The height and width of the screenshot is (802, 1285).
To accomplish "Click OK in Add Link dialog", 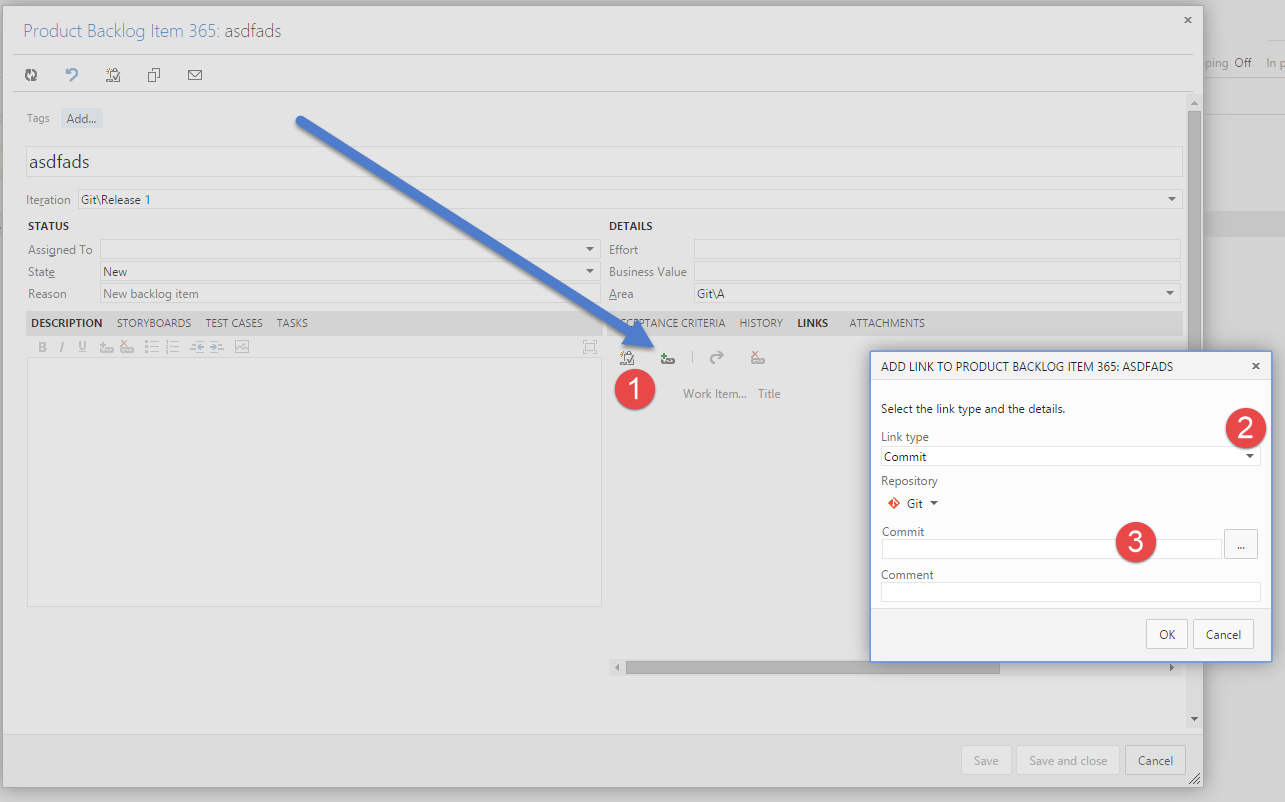I will point(1166,634).
